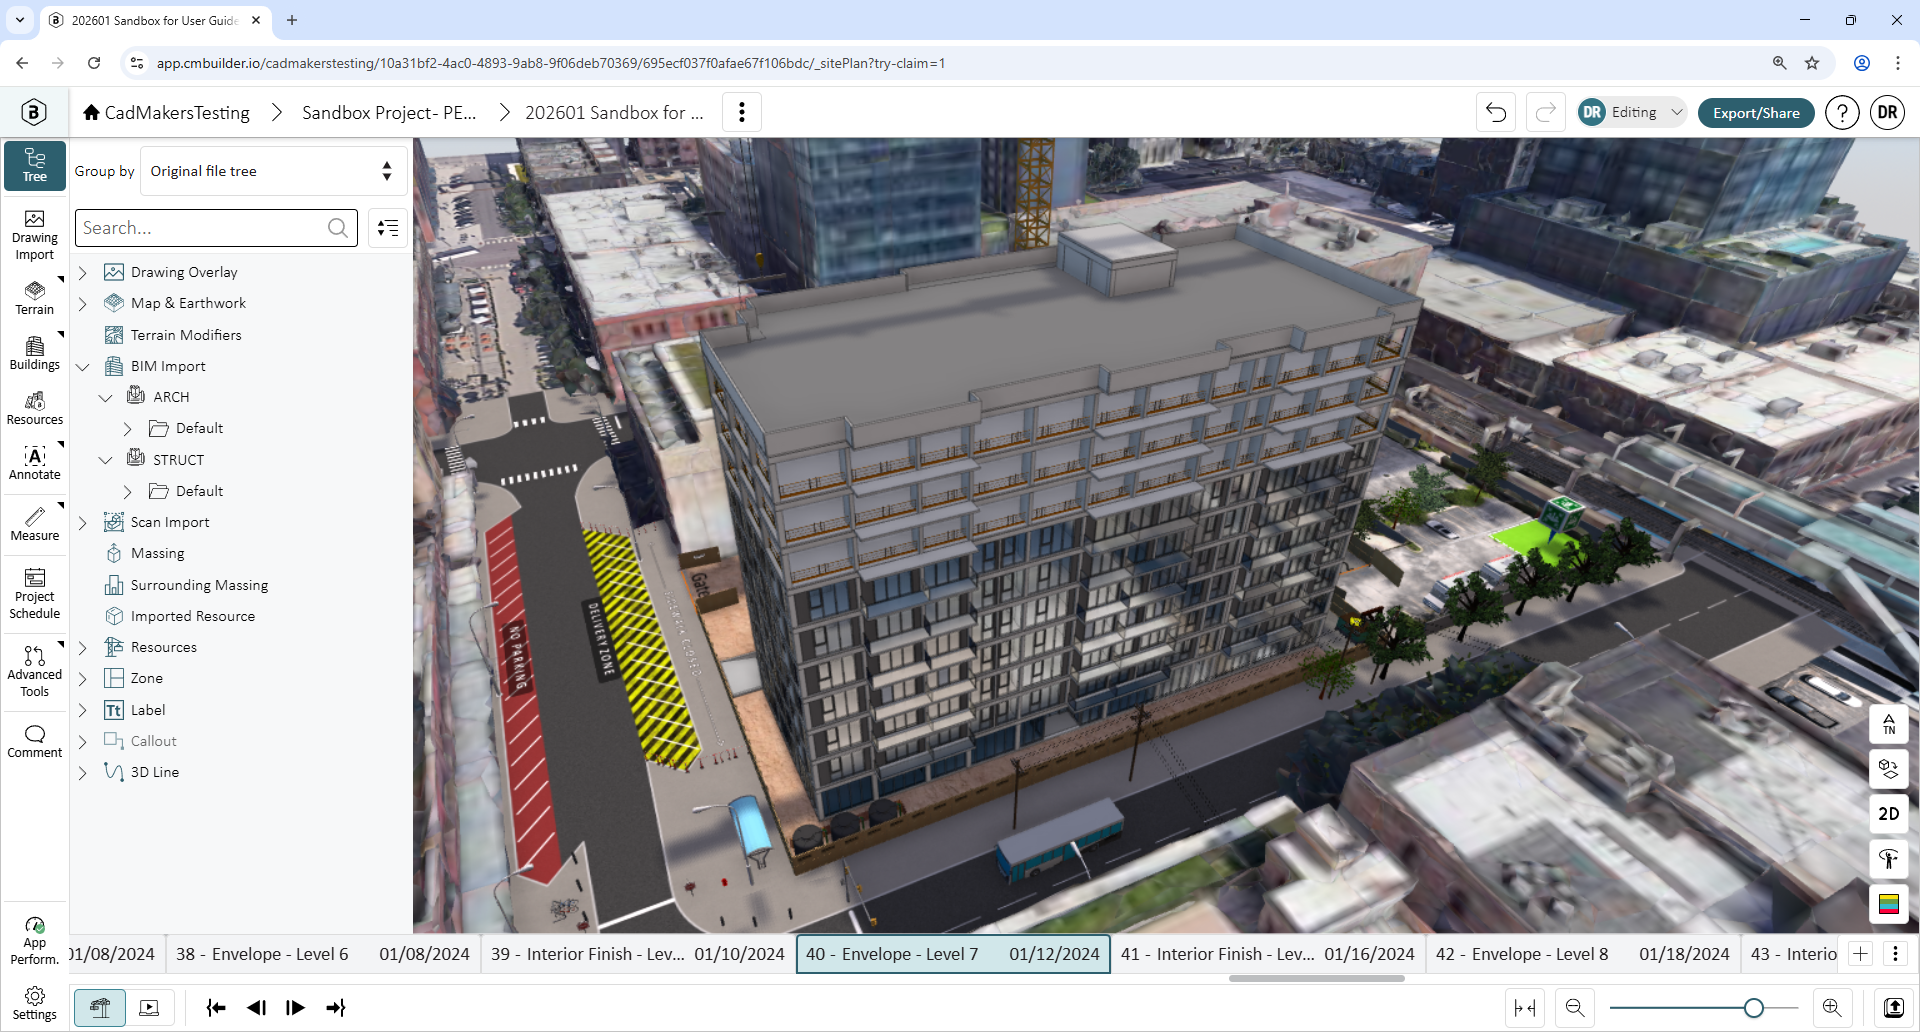Zoom in the timeline
This screenshot has height=1032, width=1920.
click(x=1832, y=1008)
